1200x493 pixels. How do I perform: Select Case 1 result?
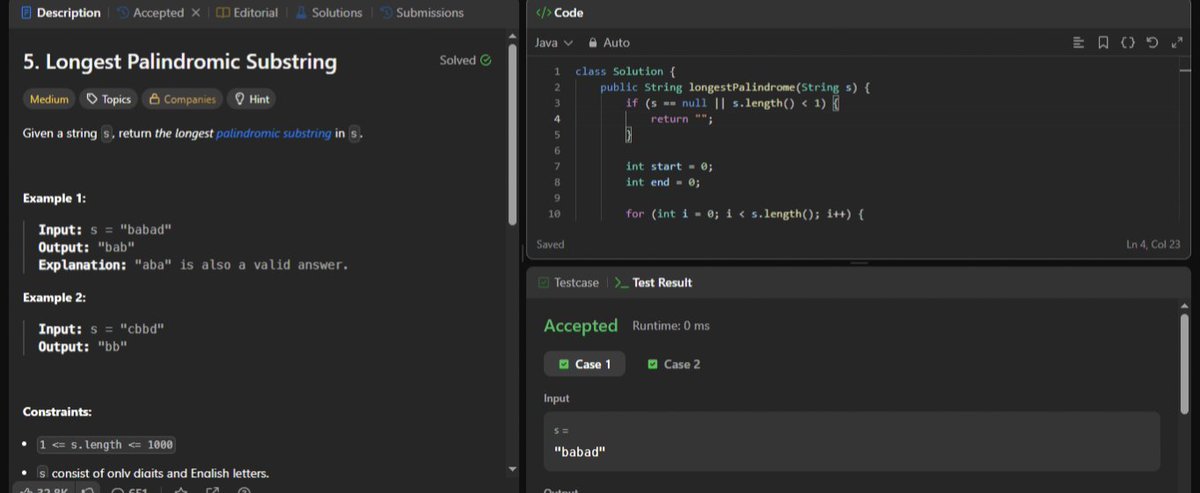click(584, 364)
